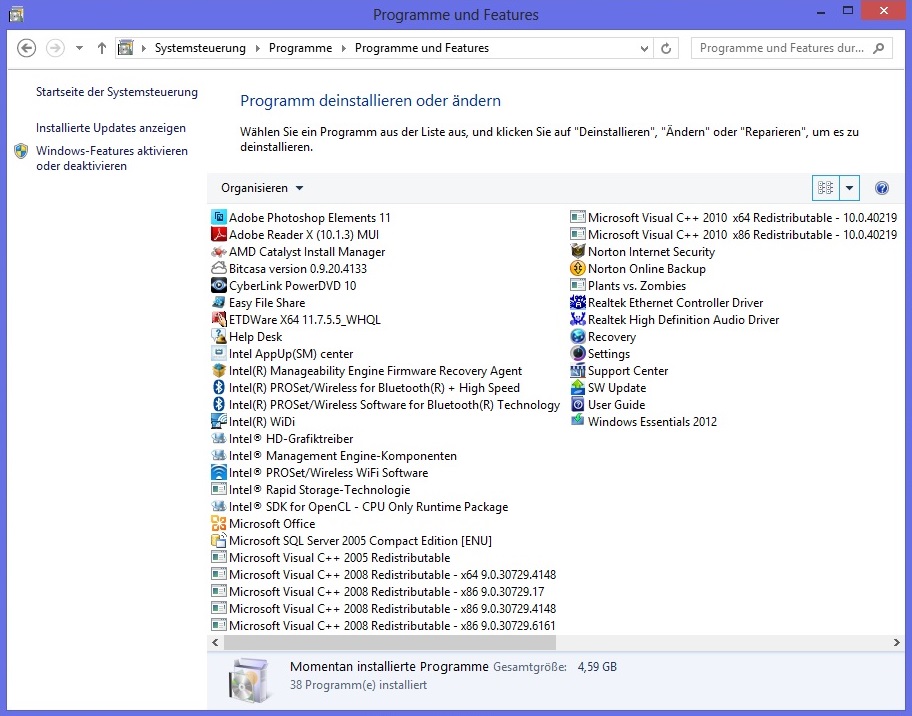Click the Microsoft Office icon
Image resolution: width=912 pixels, height=716 pixels.
coord(219,523)
